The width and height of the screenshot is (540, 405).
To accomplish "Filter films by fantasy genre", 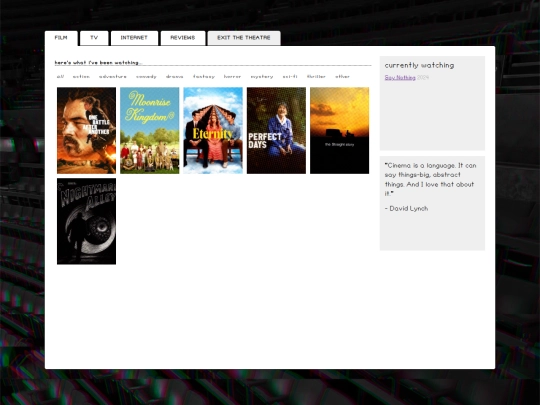I will 204,76.
